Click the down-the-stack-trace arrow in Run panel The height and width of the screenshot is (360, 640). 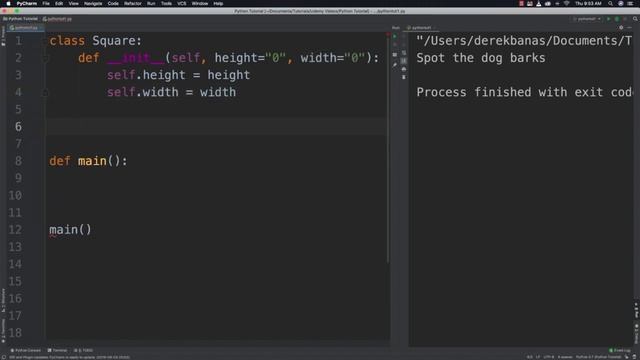click(x=404, y=44)
